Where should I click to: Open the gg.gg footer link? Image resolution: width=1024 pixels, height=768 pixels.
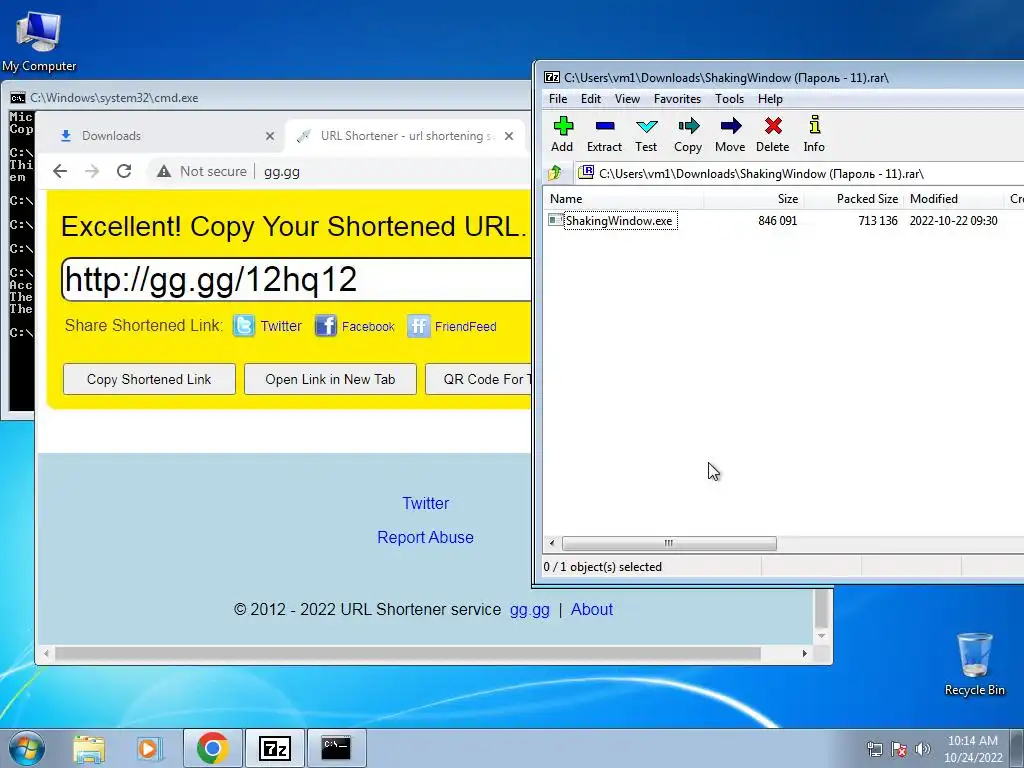tap(529, 609)
